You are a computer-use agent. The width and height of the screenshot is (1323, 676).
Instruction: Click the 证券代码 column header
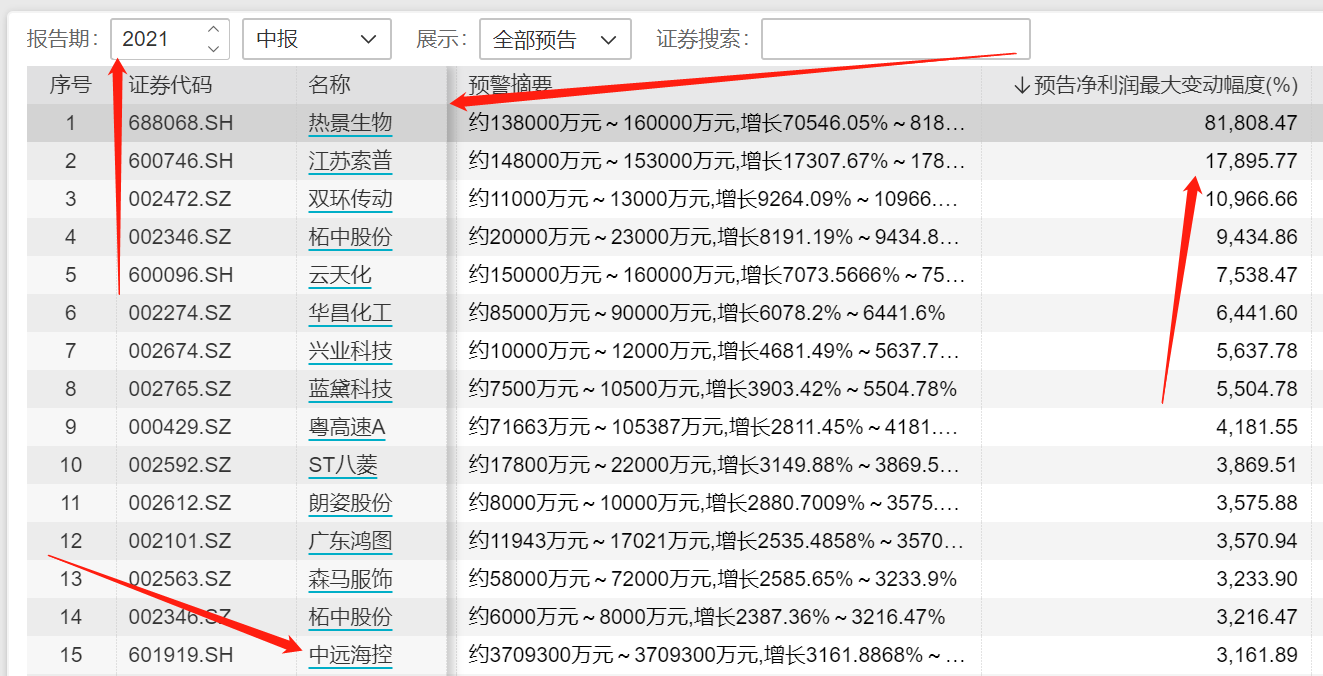[171, 85]
